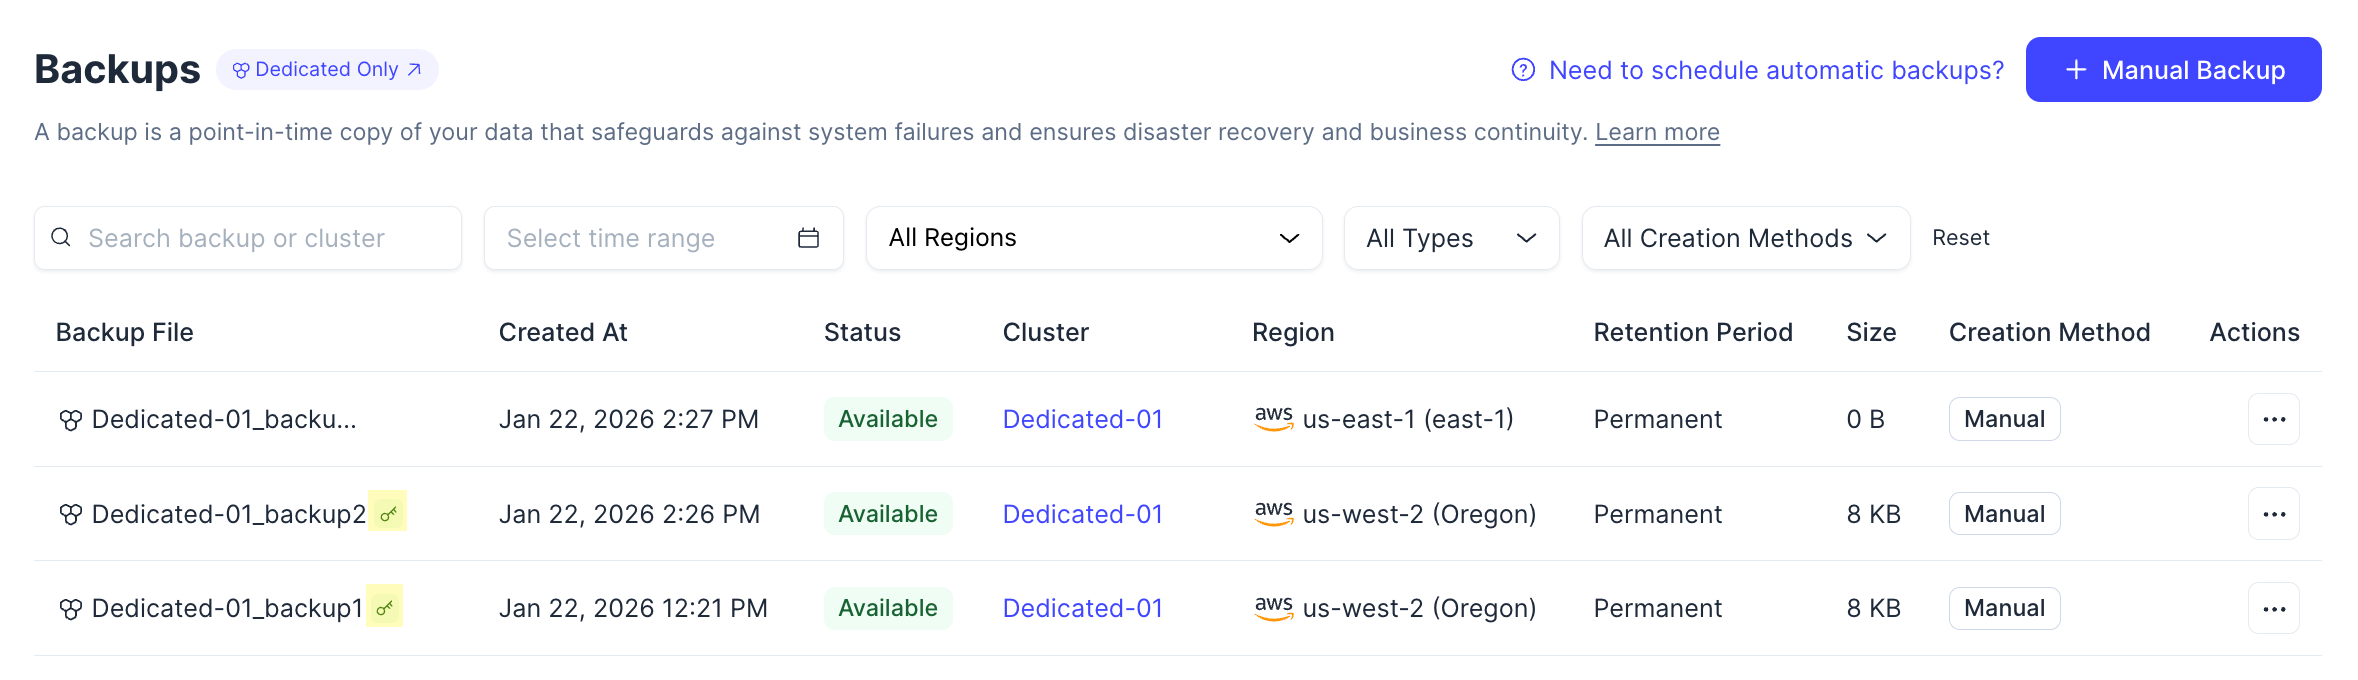This screenshot has width=2358, height=680.
Task: Open the Learn more link
Action: [x=1657, y=132]
